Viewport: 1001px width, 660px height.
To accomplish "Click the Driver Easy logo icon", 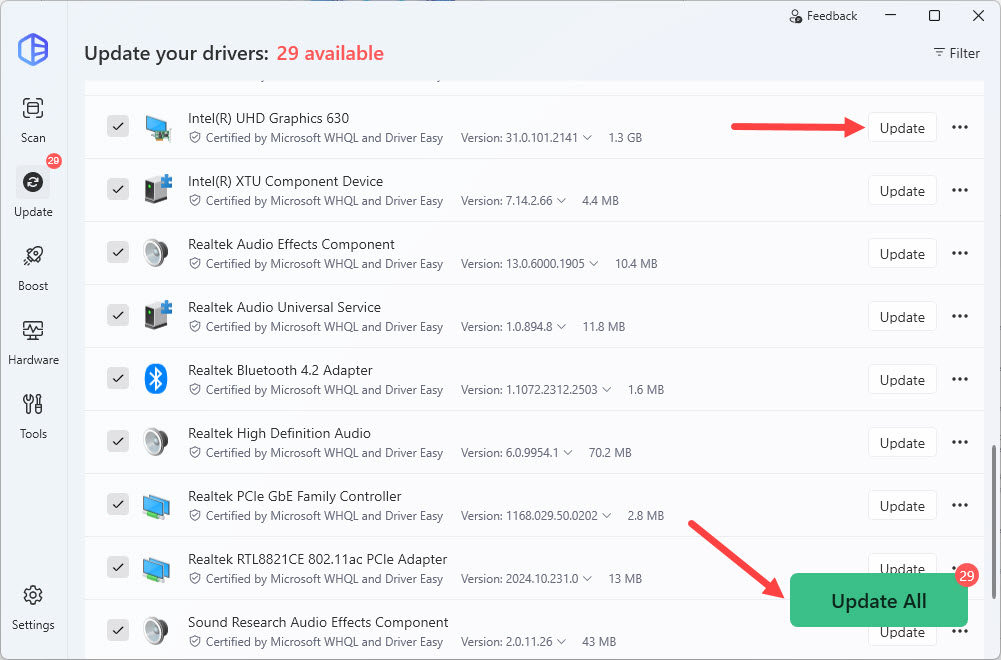I will 33,49.
